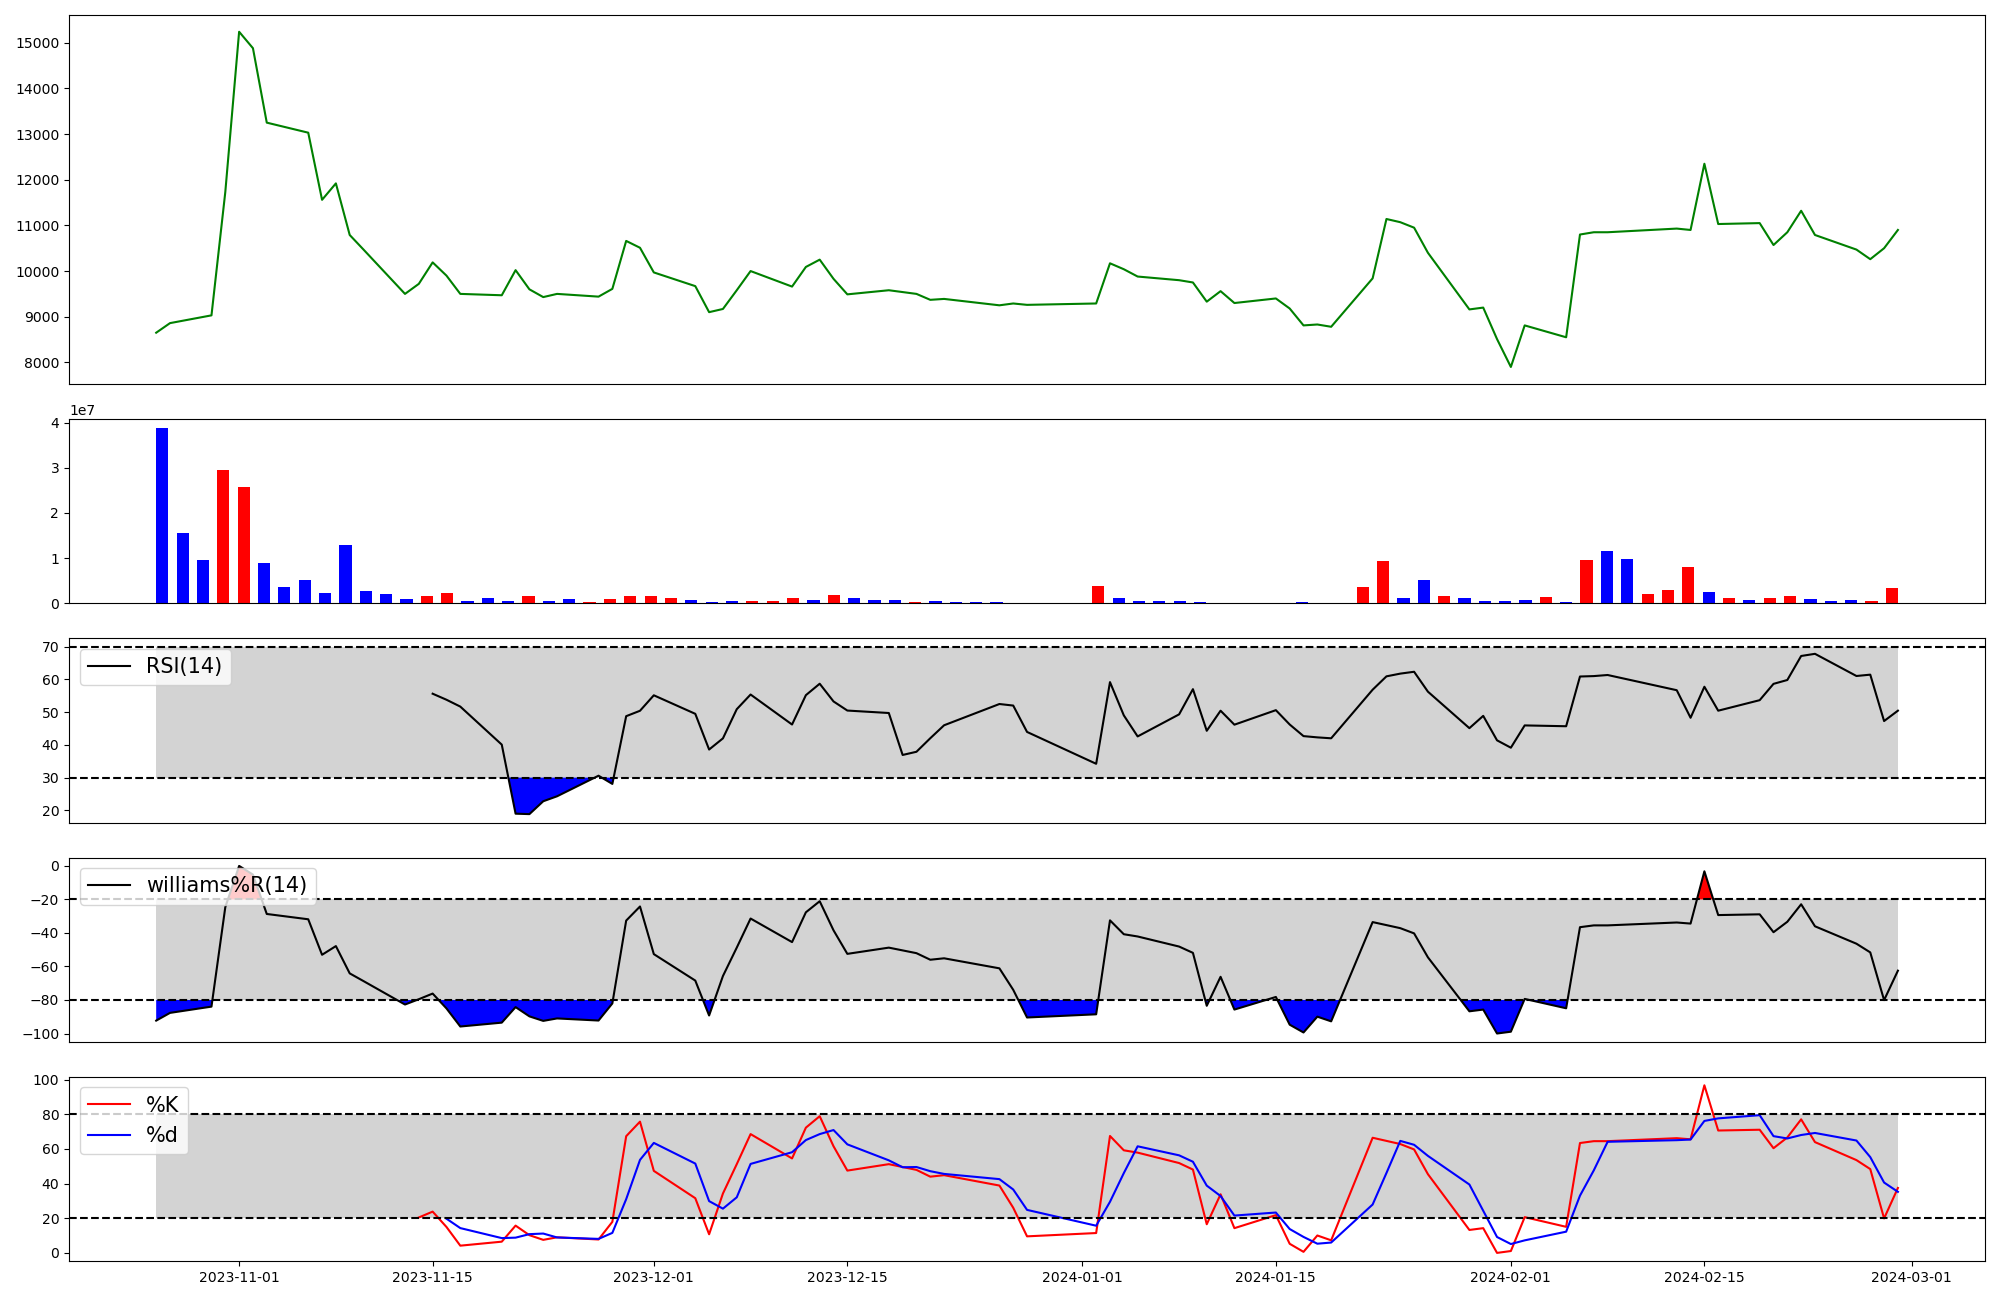
Task: Click the 2023-11-01 date tick label
Action: coord(239,1277)
